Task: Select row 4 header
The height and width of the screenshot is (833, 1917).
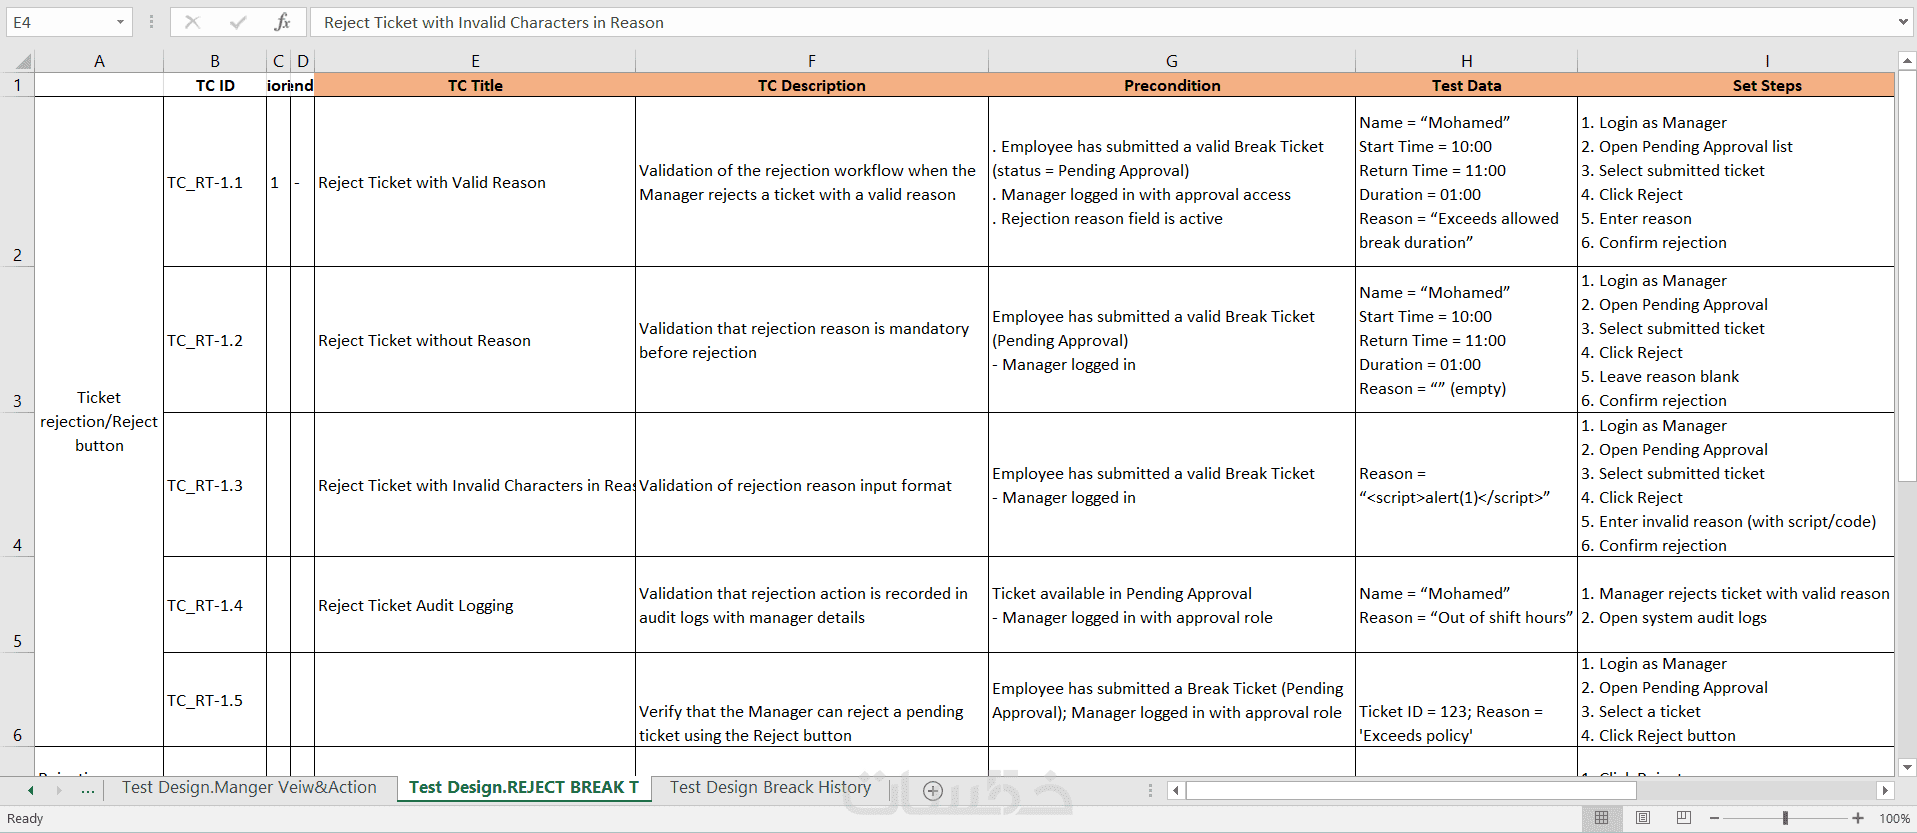Action: point(17,485)
